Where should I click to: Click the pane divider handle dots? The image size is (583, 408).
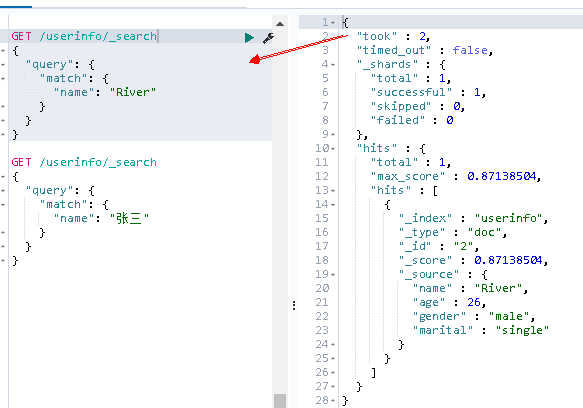tap(294, 305)
